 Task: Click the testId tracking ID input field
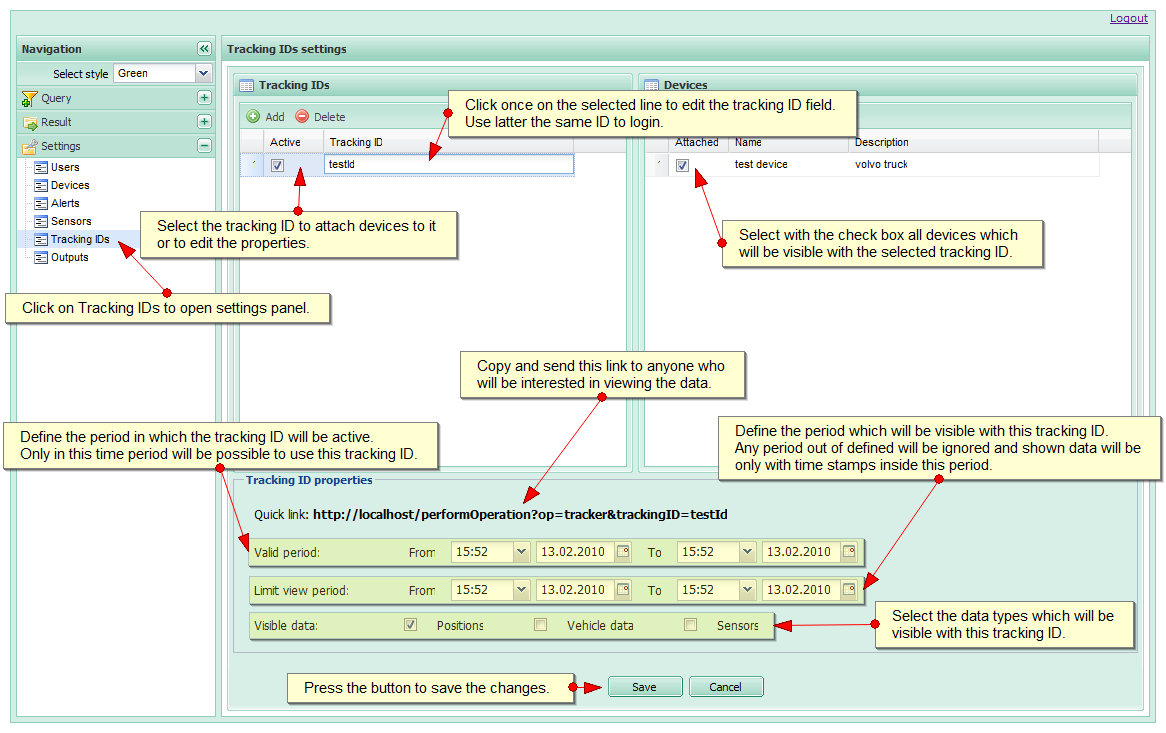pos(448,164)
